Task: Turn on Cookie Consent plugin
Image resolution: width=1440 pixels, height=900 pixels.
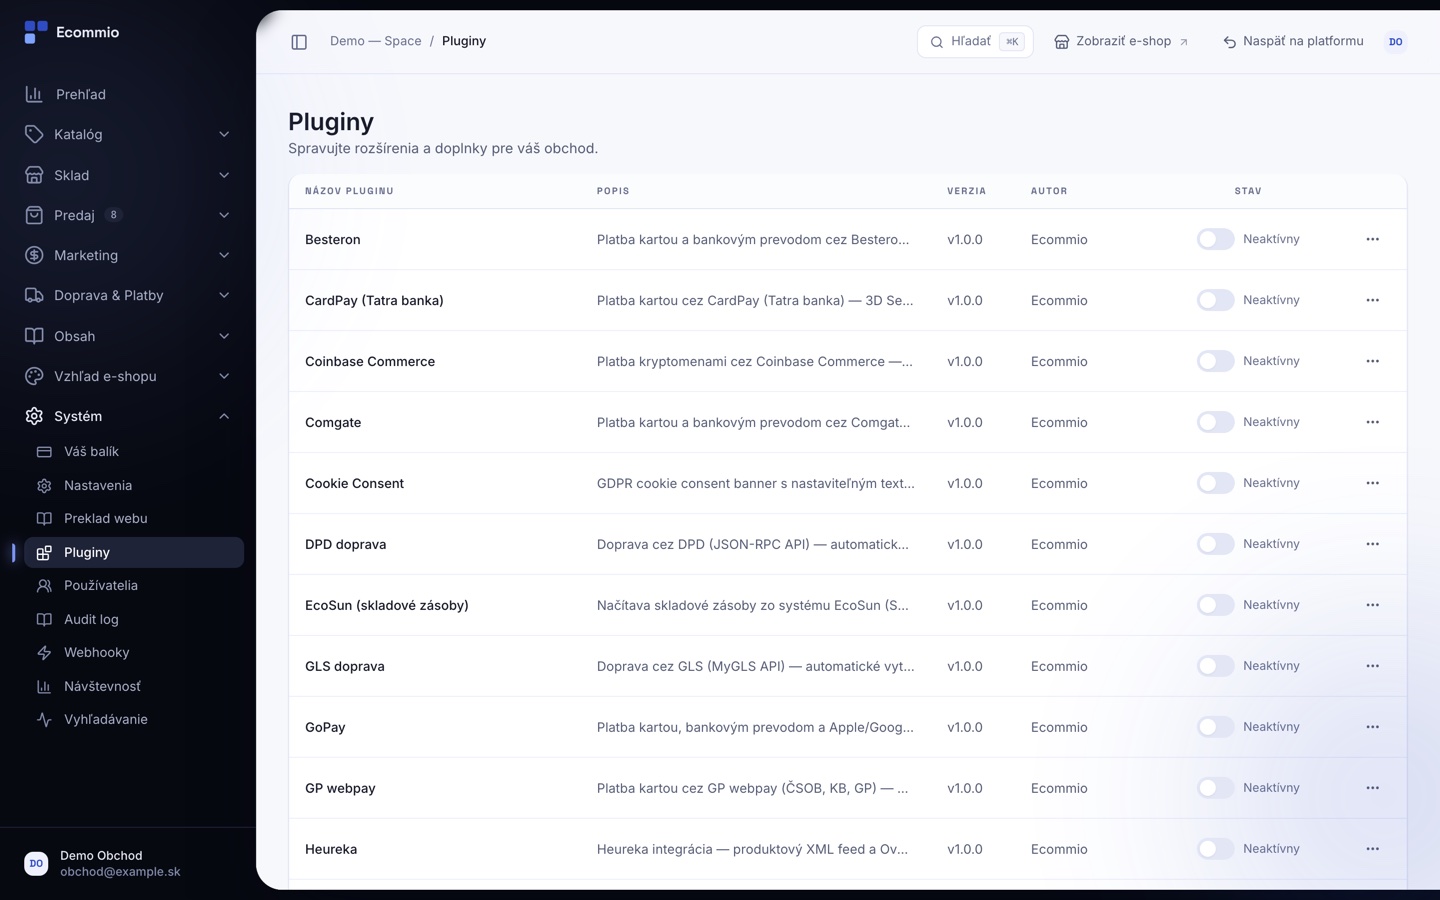Action: pyautogui.click(x=1215, y=483)
